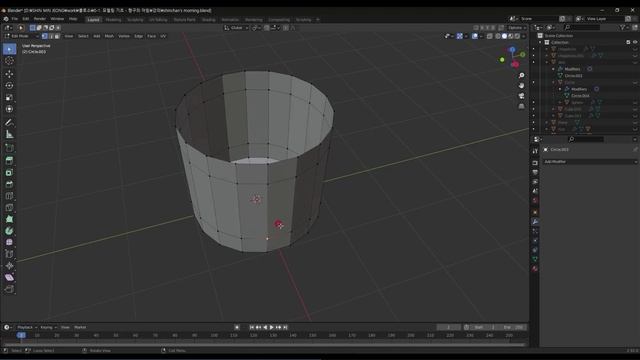The image size is (640, 360).
Task: Select the Move tool
Action: point(9,74)
